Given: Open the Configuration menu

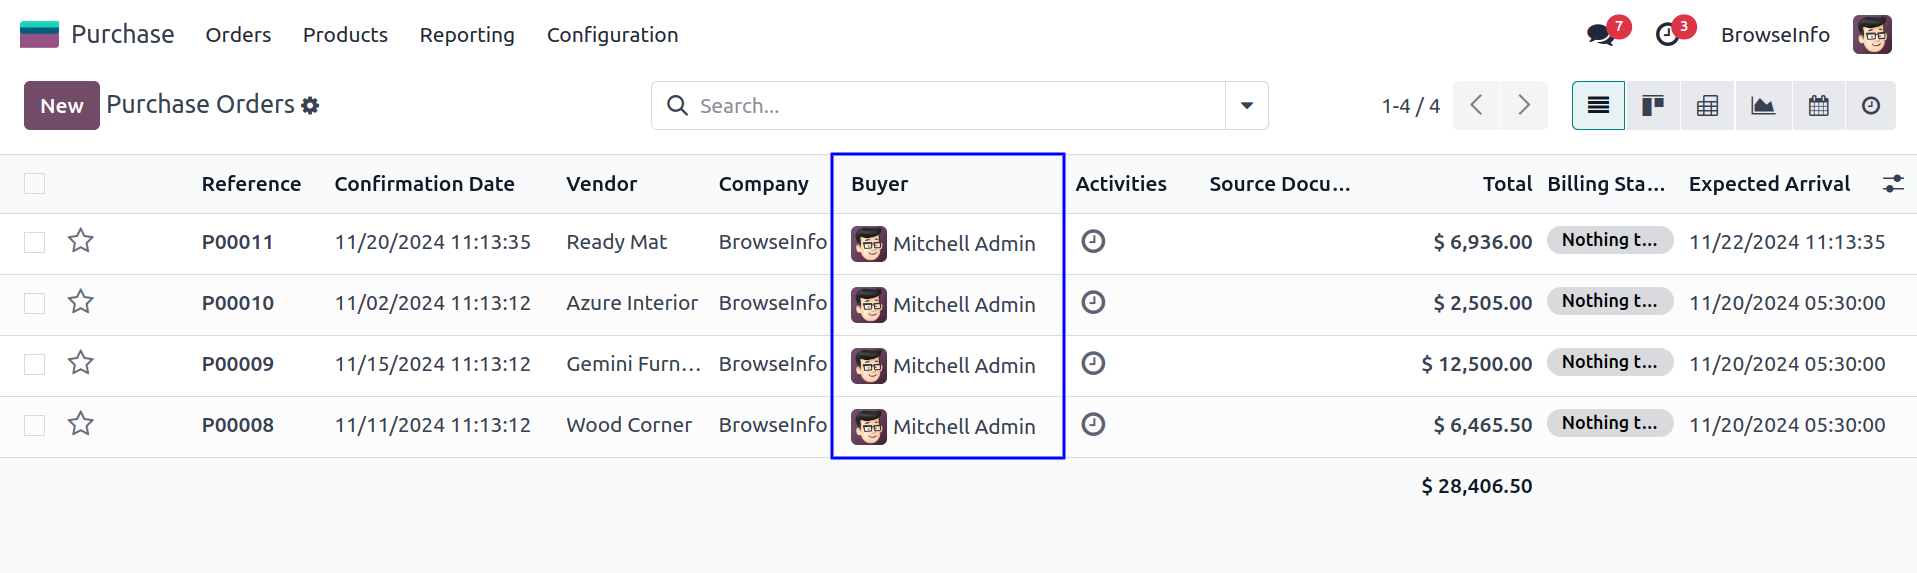Looking at the screenshot, I should click(612, 35).
